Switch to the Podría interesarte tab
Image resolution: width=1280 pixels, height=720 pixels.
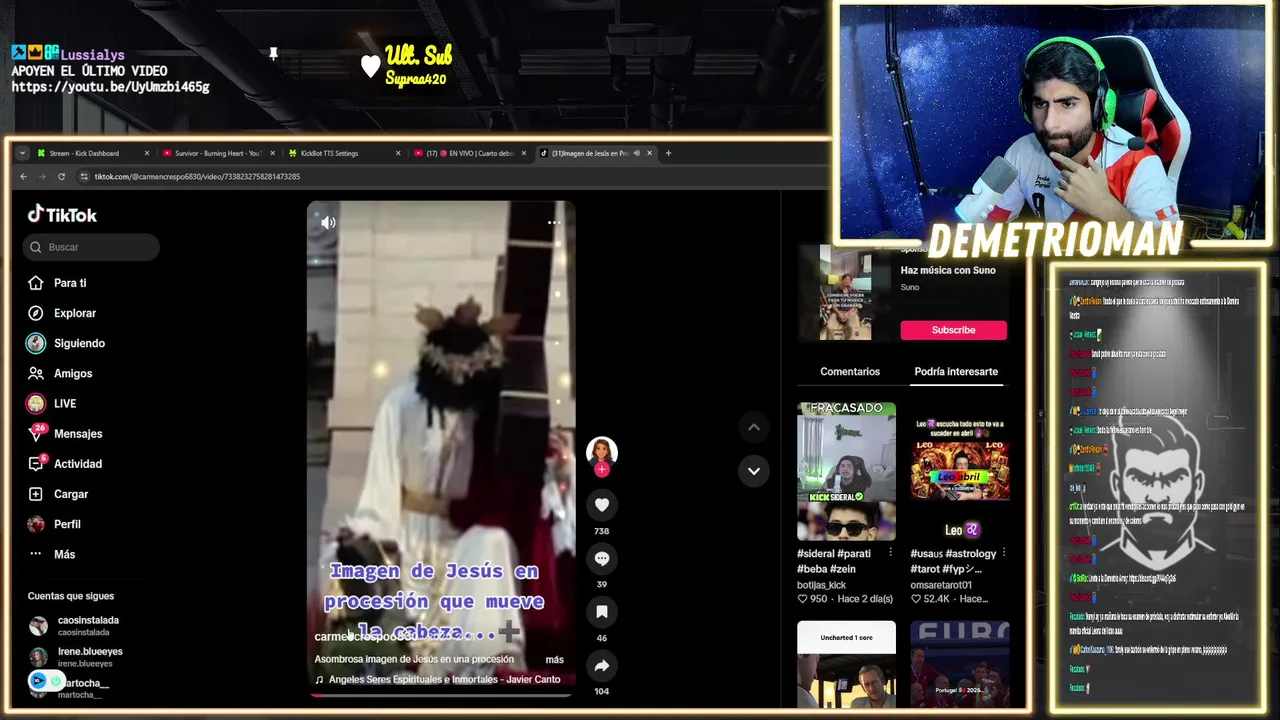956,371
